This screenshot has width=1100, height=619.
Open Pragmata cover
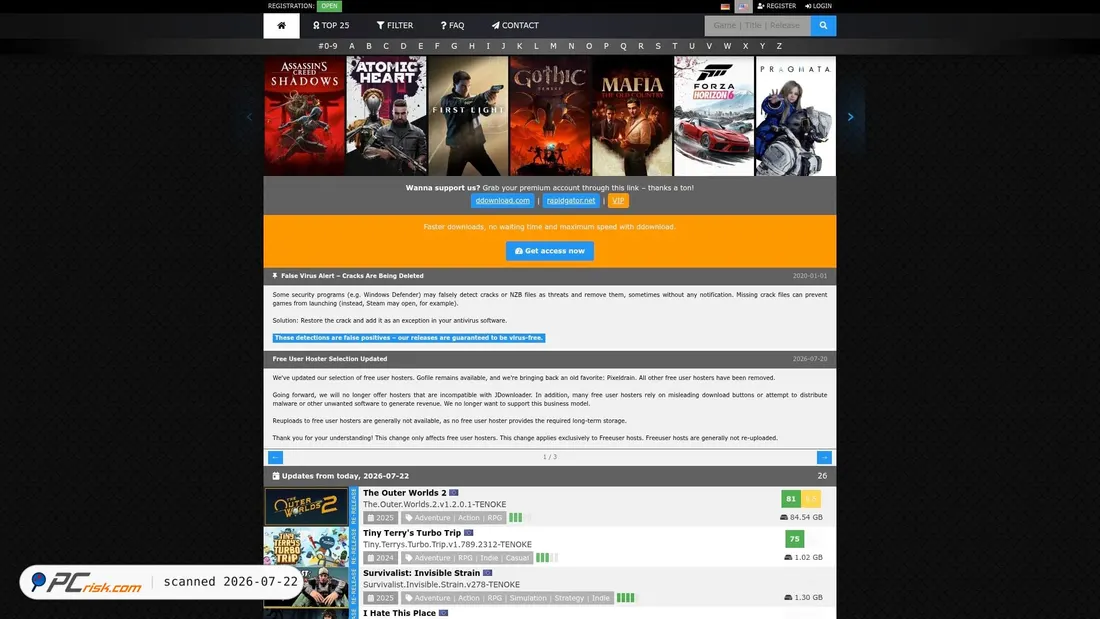tap(796, 117)
